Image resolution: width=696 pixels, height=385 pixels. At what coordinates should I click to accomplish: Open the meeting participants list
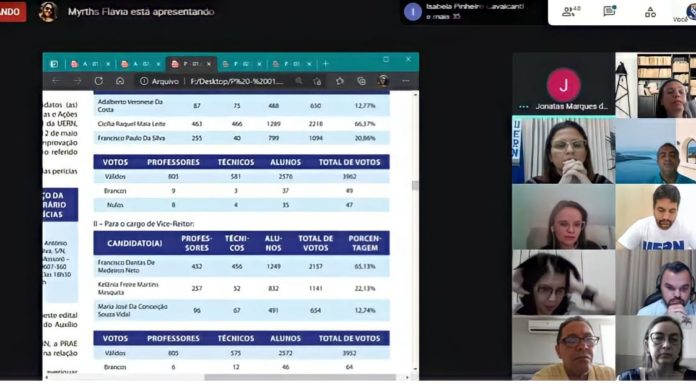571,12
